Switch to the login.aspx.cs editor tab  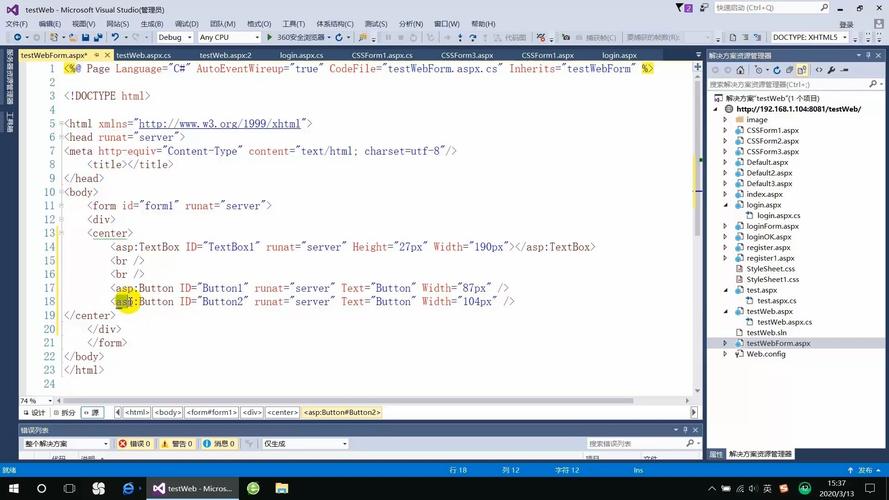coord(301,55)
